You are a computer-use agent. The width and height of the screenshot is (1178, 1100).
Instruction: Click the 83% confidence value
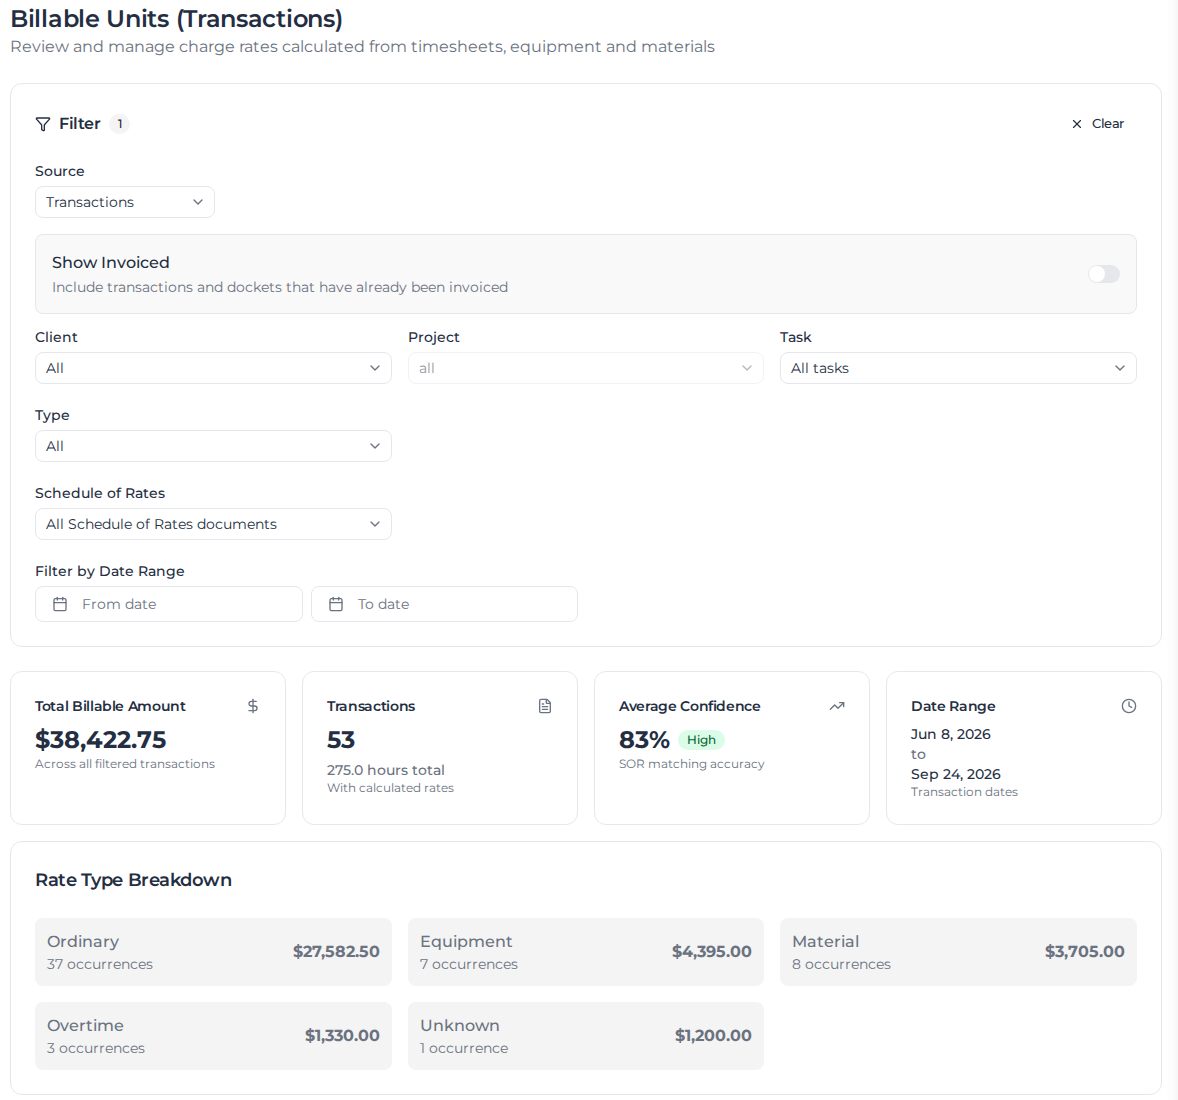[x=644, y=740]
